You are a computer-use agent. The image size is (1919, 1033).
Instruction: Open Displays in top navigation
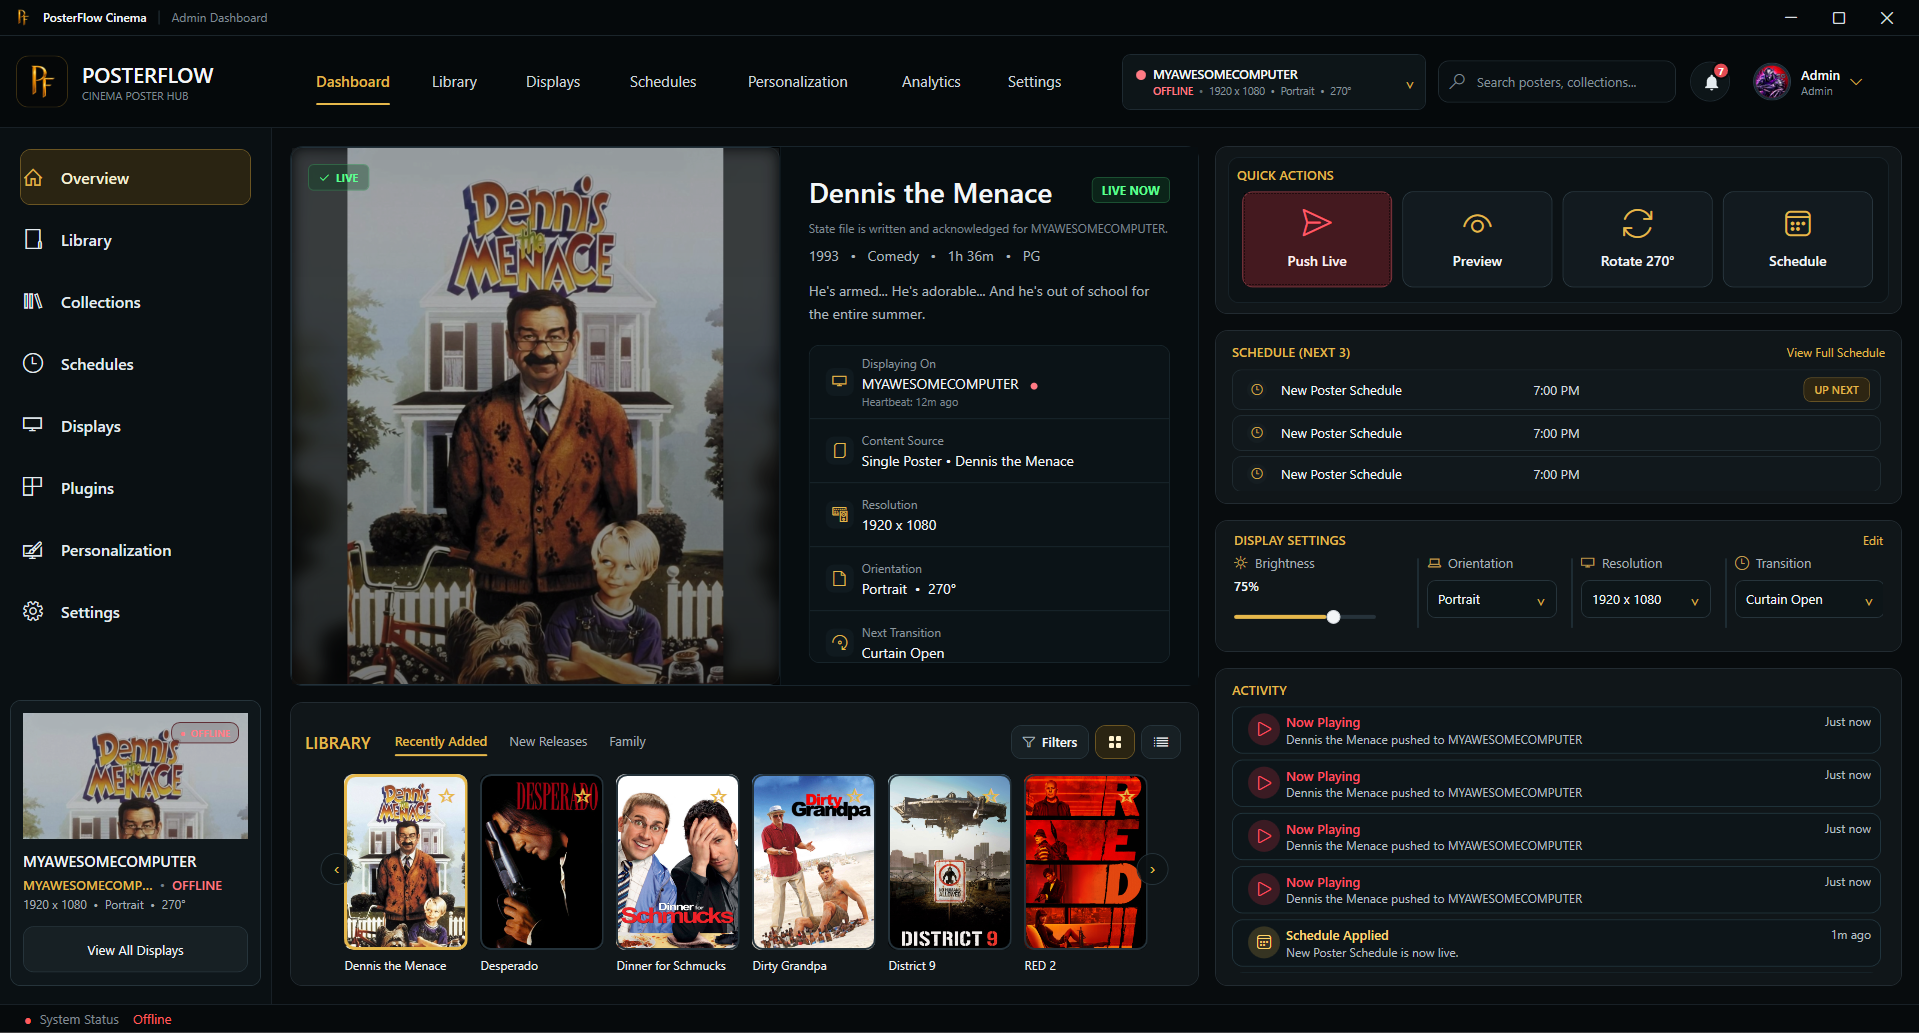click(553, 82)
